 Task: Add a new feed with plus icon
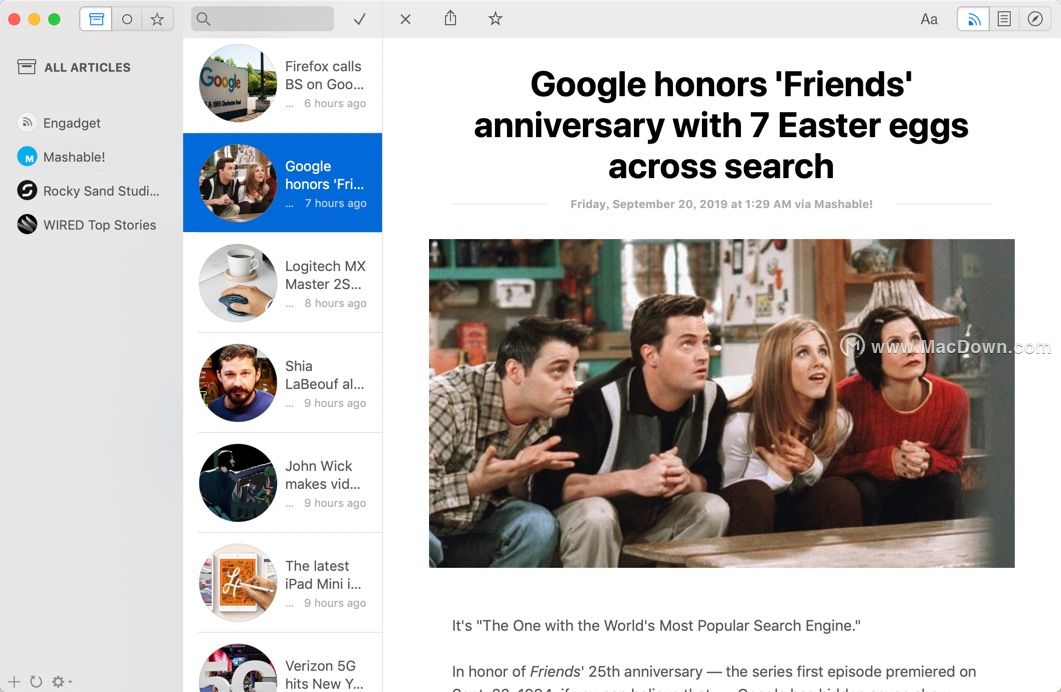(x=14, y=681)
